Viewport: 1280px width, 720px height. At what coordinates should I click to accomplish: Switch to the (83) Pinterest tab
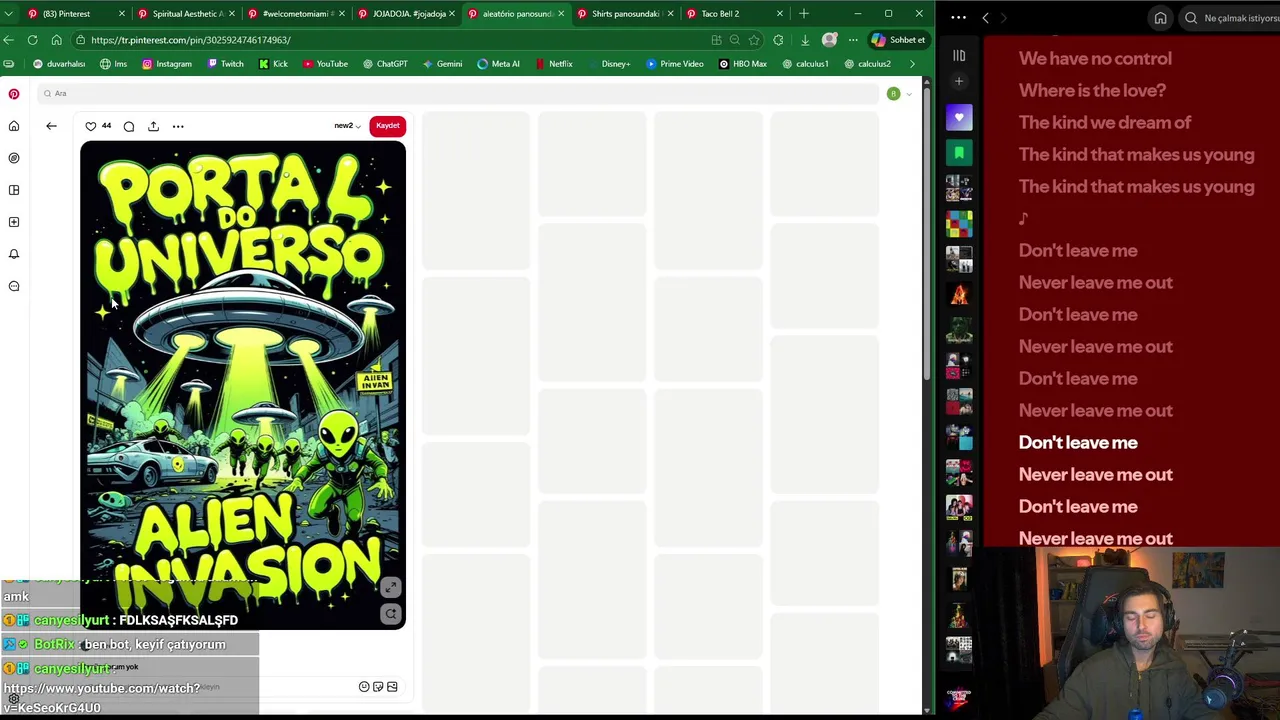(x=74, y=14)
